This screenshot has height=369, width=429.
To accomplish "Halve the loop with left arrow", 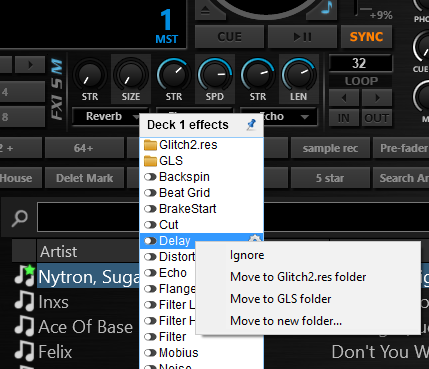I will pyautogui.click(x=344, y=98).
